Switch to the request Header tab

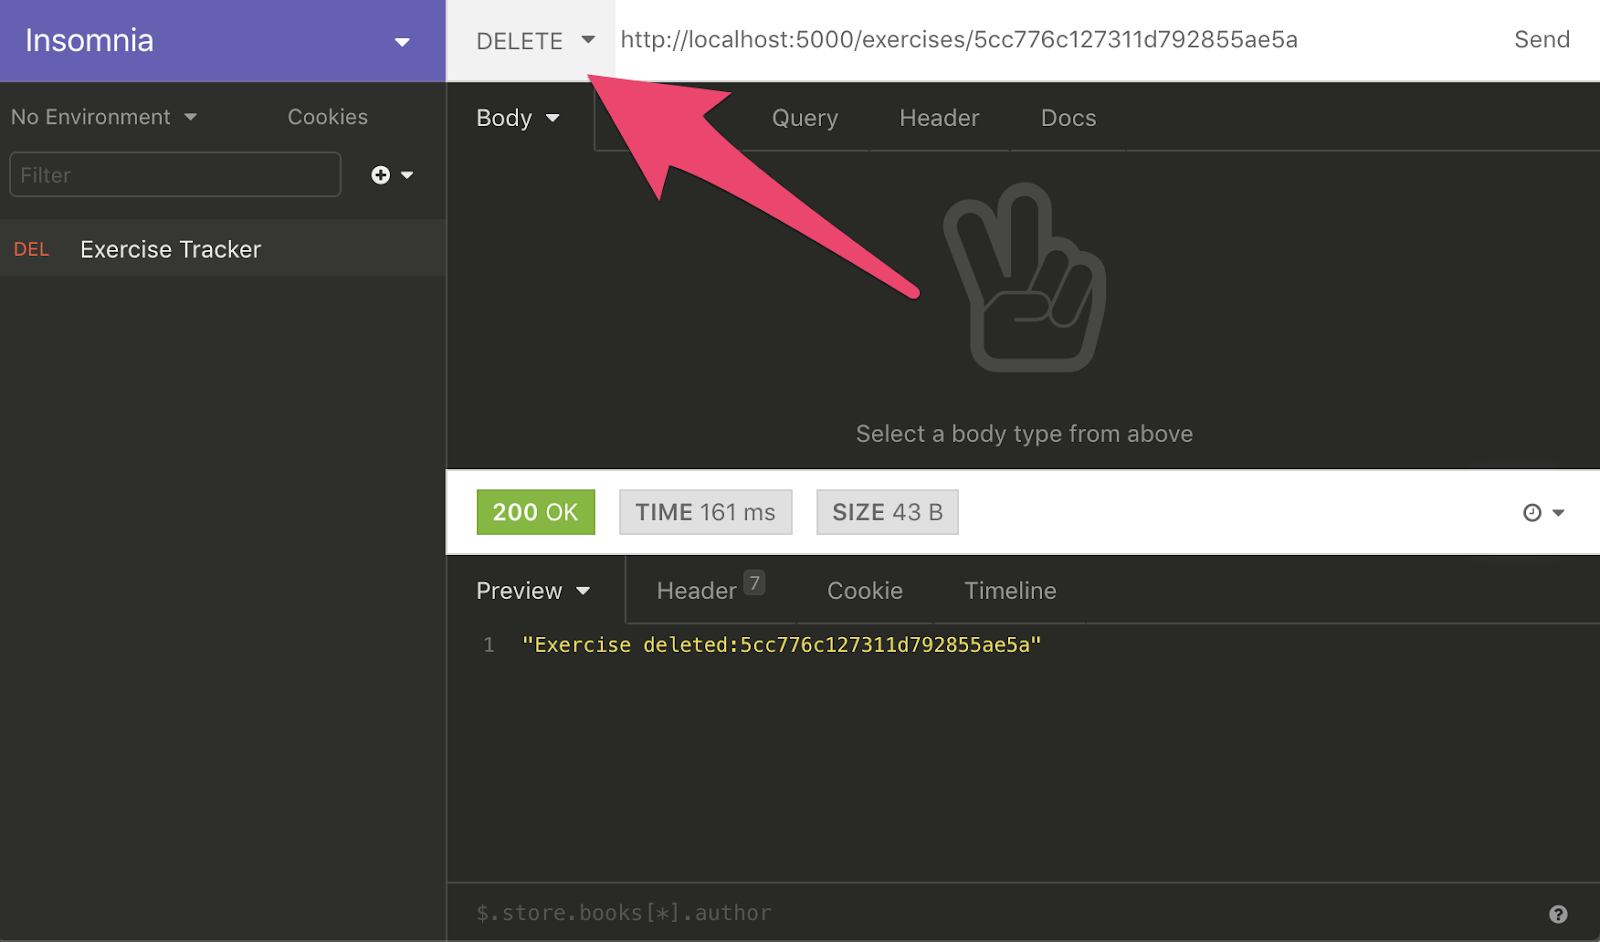point(939,118)
